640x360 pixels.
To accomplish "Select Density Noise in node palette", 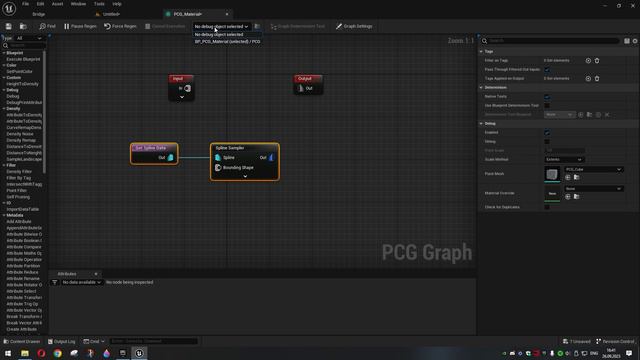I will click(20, 134).
